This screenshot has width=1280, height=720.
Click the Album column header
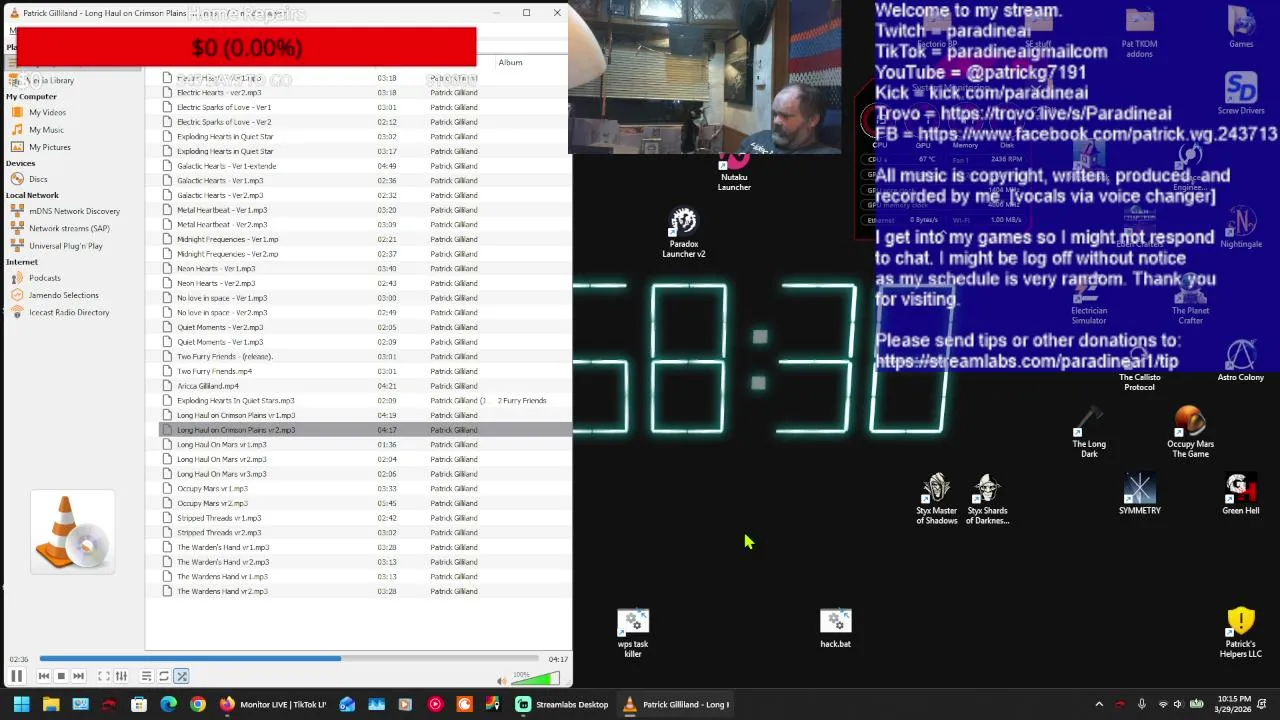(510, 62)
